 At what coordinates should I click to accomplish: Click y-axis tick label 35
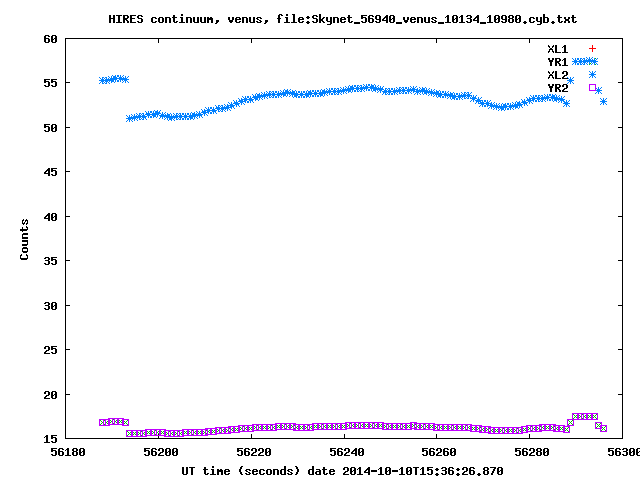coord(51,261)
